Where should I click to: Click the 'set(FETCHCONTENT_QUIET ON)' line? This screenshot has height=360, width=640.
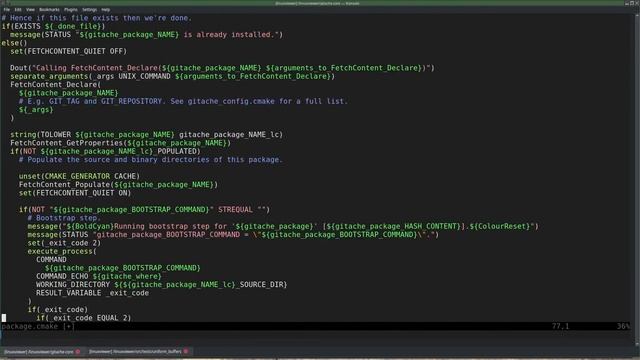coord(75,193)
